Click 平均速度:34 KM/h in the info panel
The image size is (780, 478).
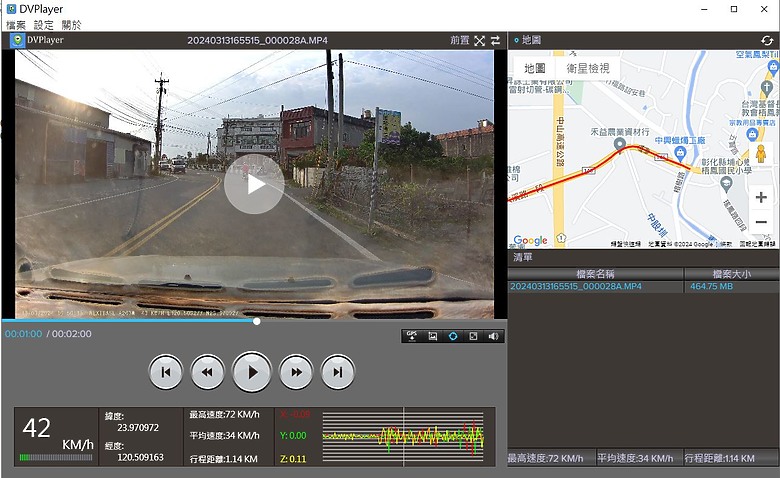click(x=224, y=436)
